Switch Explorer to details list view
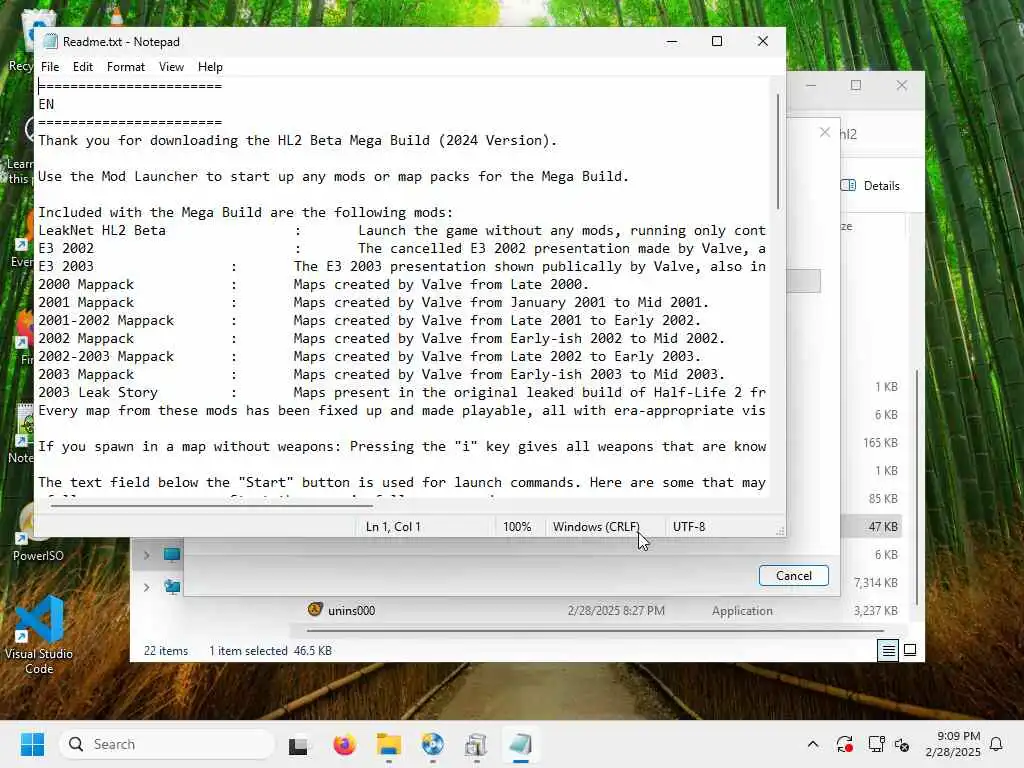The height and width of the screenshot is (768, 1024). [888, 650]
